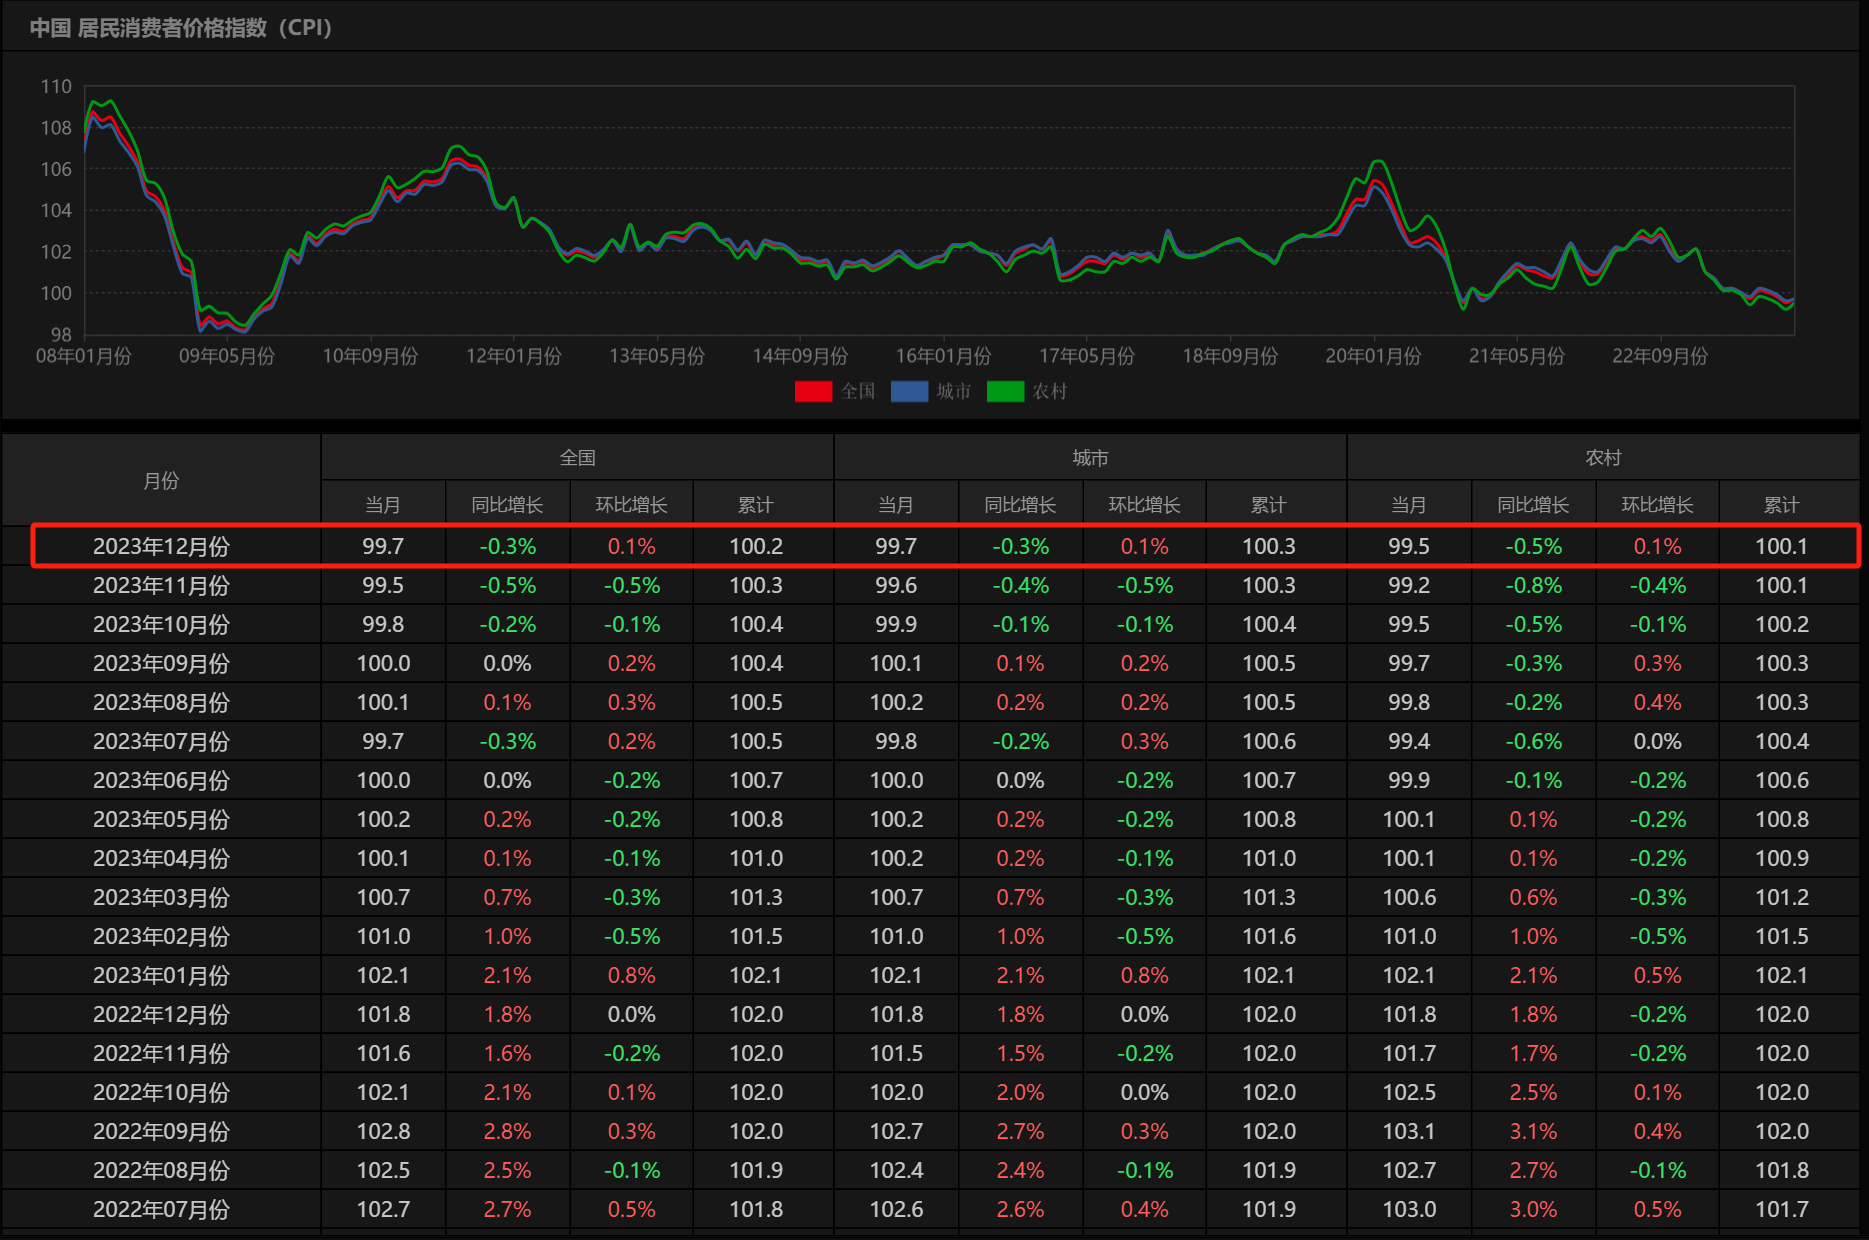This screenshot has width=1869, height=1240.
Task: Select the 全国 group header in table
Action: coord(577,458)
